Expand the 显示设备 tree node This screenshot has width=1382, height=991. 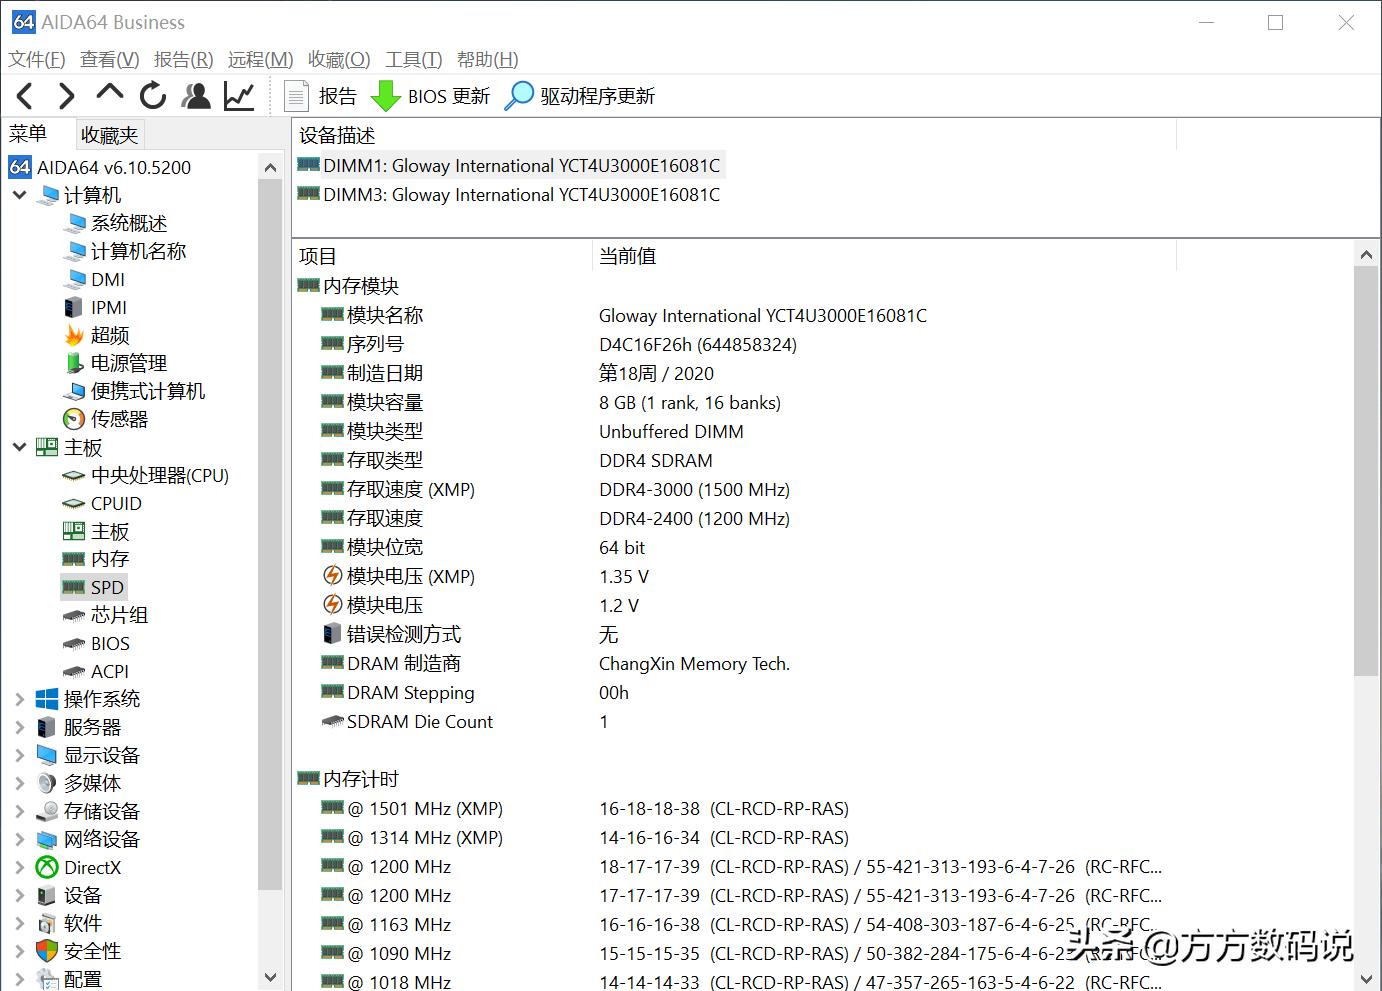pos(19,755)
